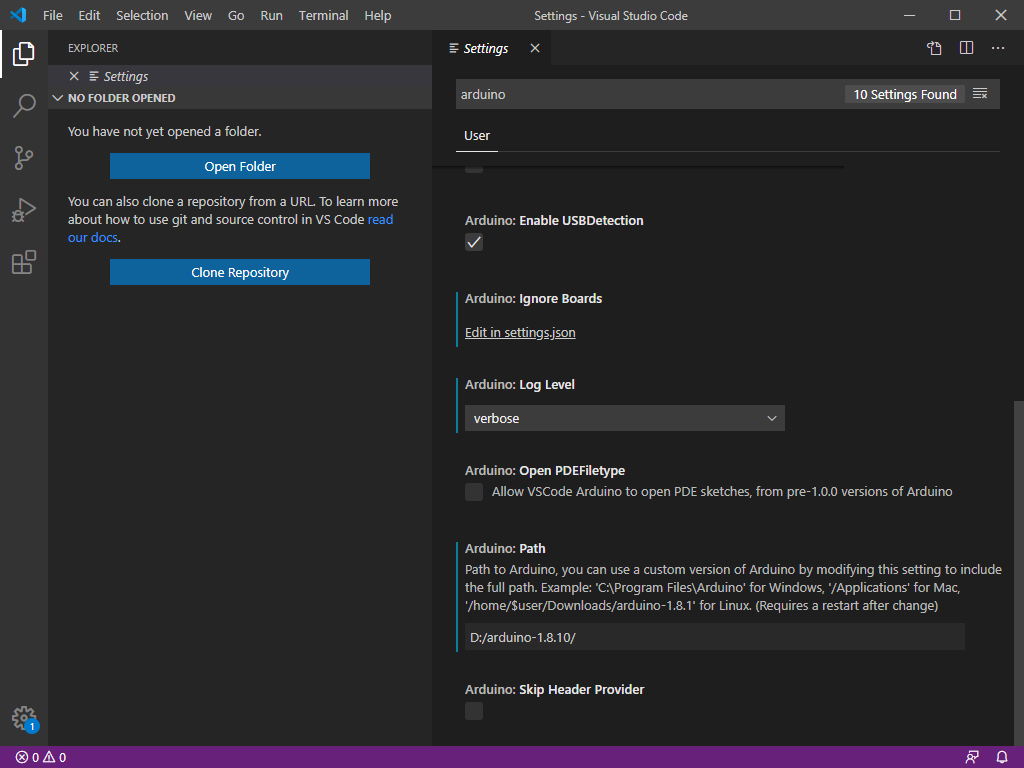The image size is (1024, 768).
Task: Click the Arduino Path input field
Action: (714, 637)
